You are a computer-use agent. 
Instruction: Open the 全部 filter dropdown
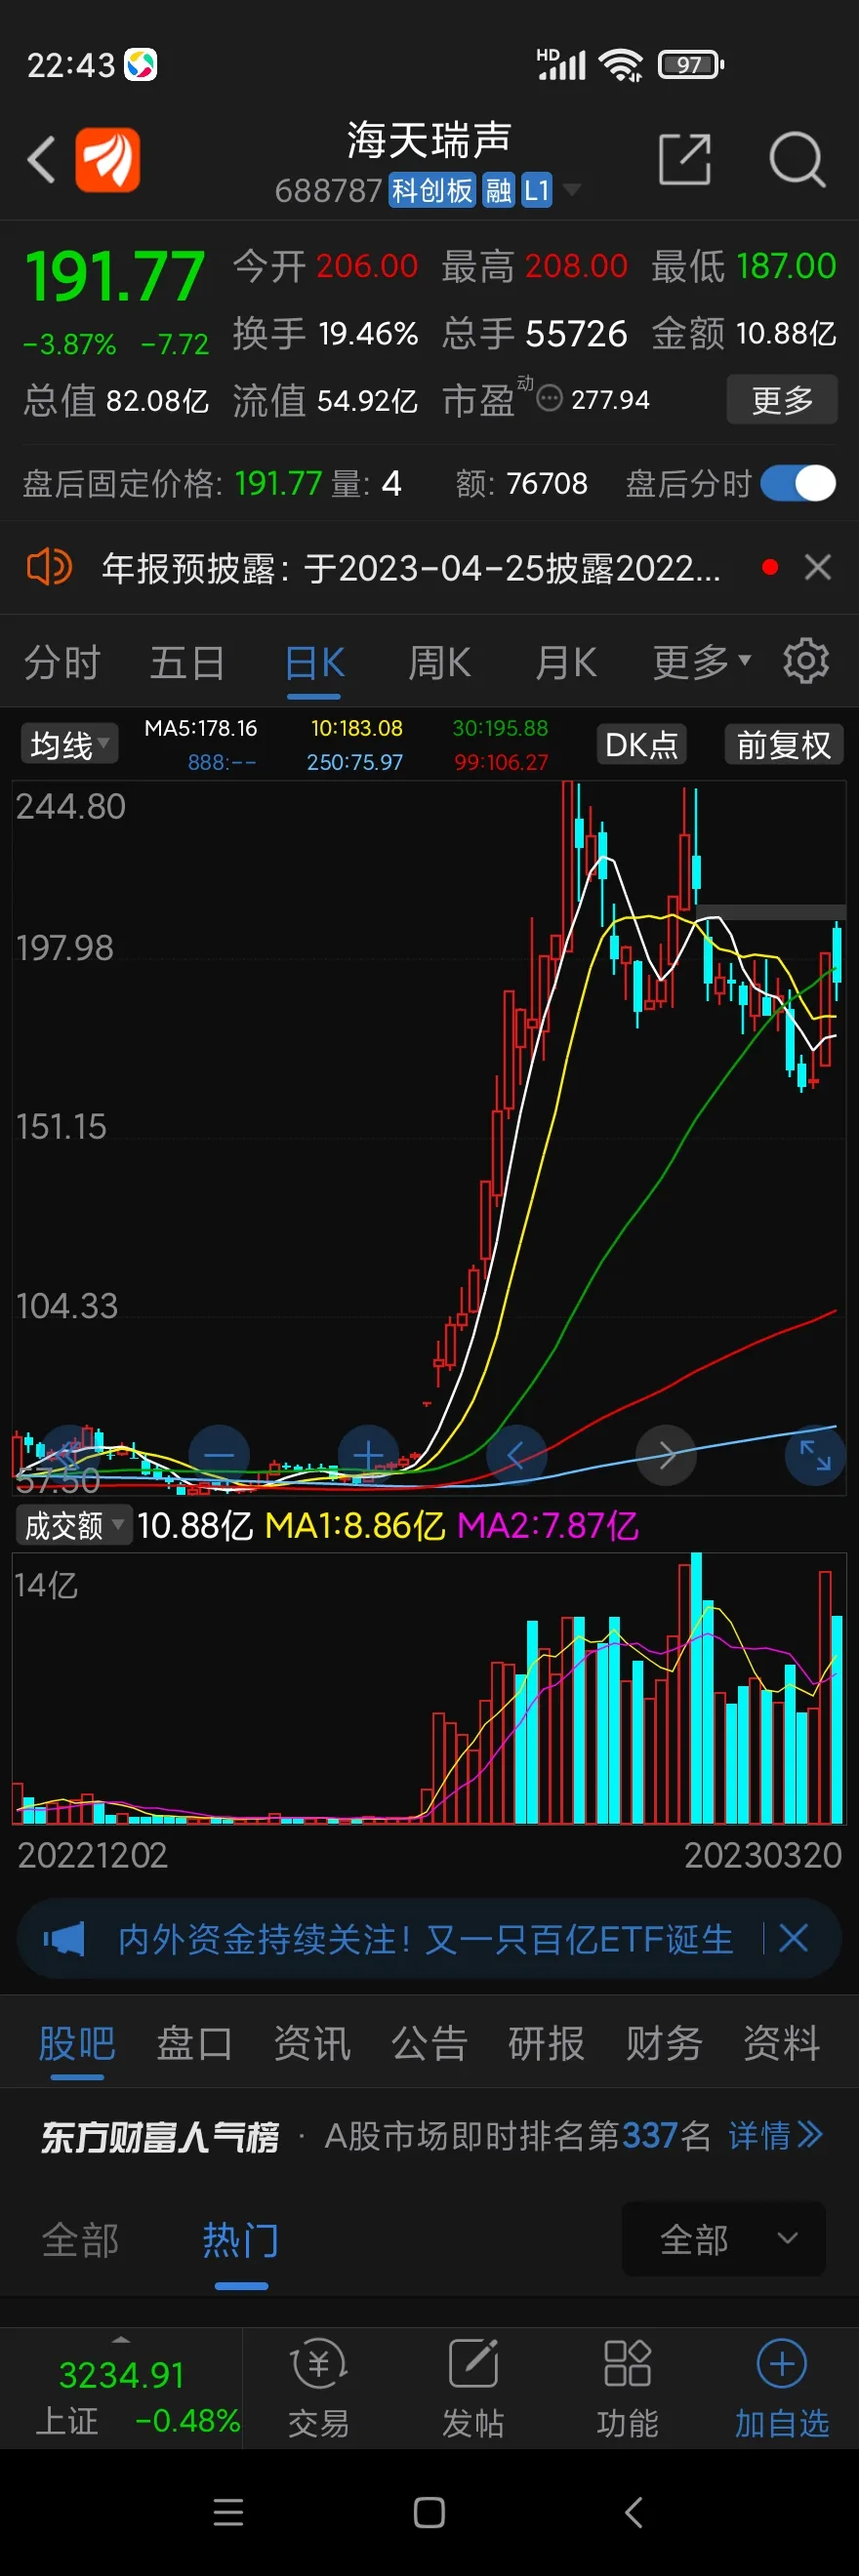click(724, 2239)
